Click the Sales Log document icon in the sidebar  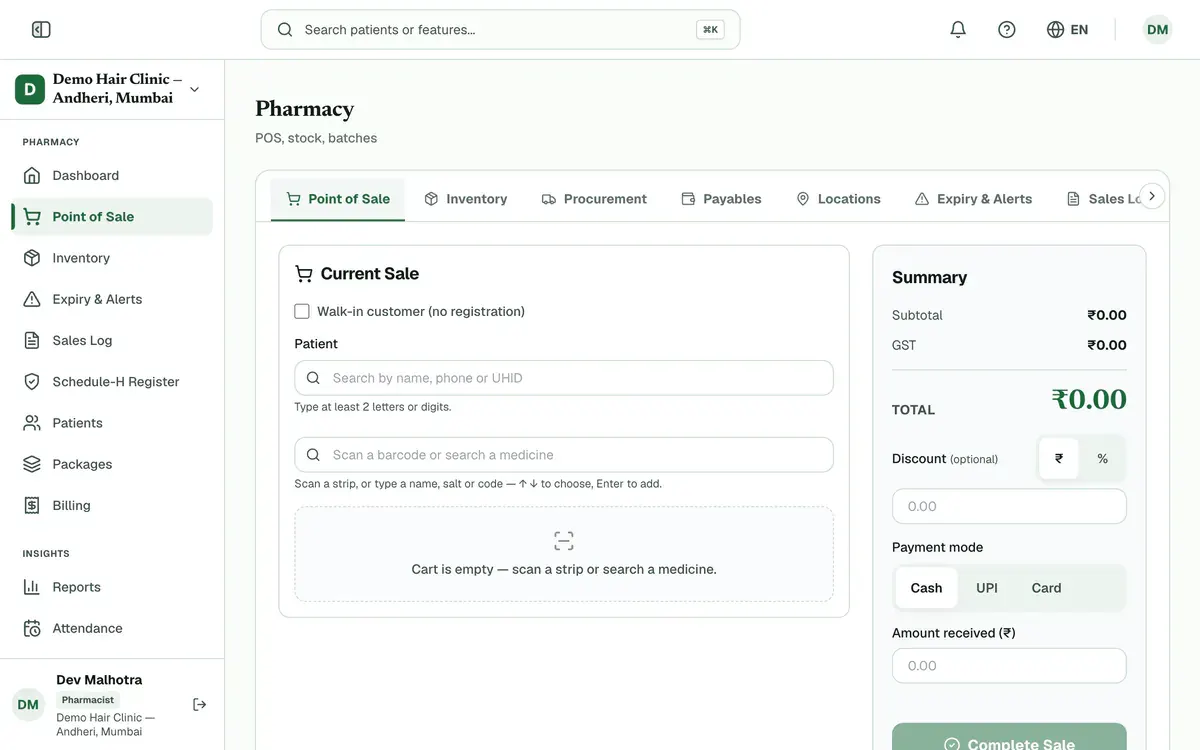click(x=32, y=341)
